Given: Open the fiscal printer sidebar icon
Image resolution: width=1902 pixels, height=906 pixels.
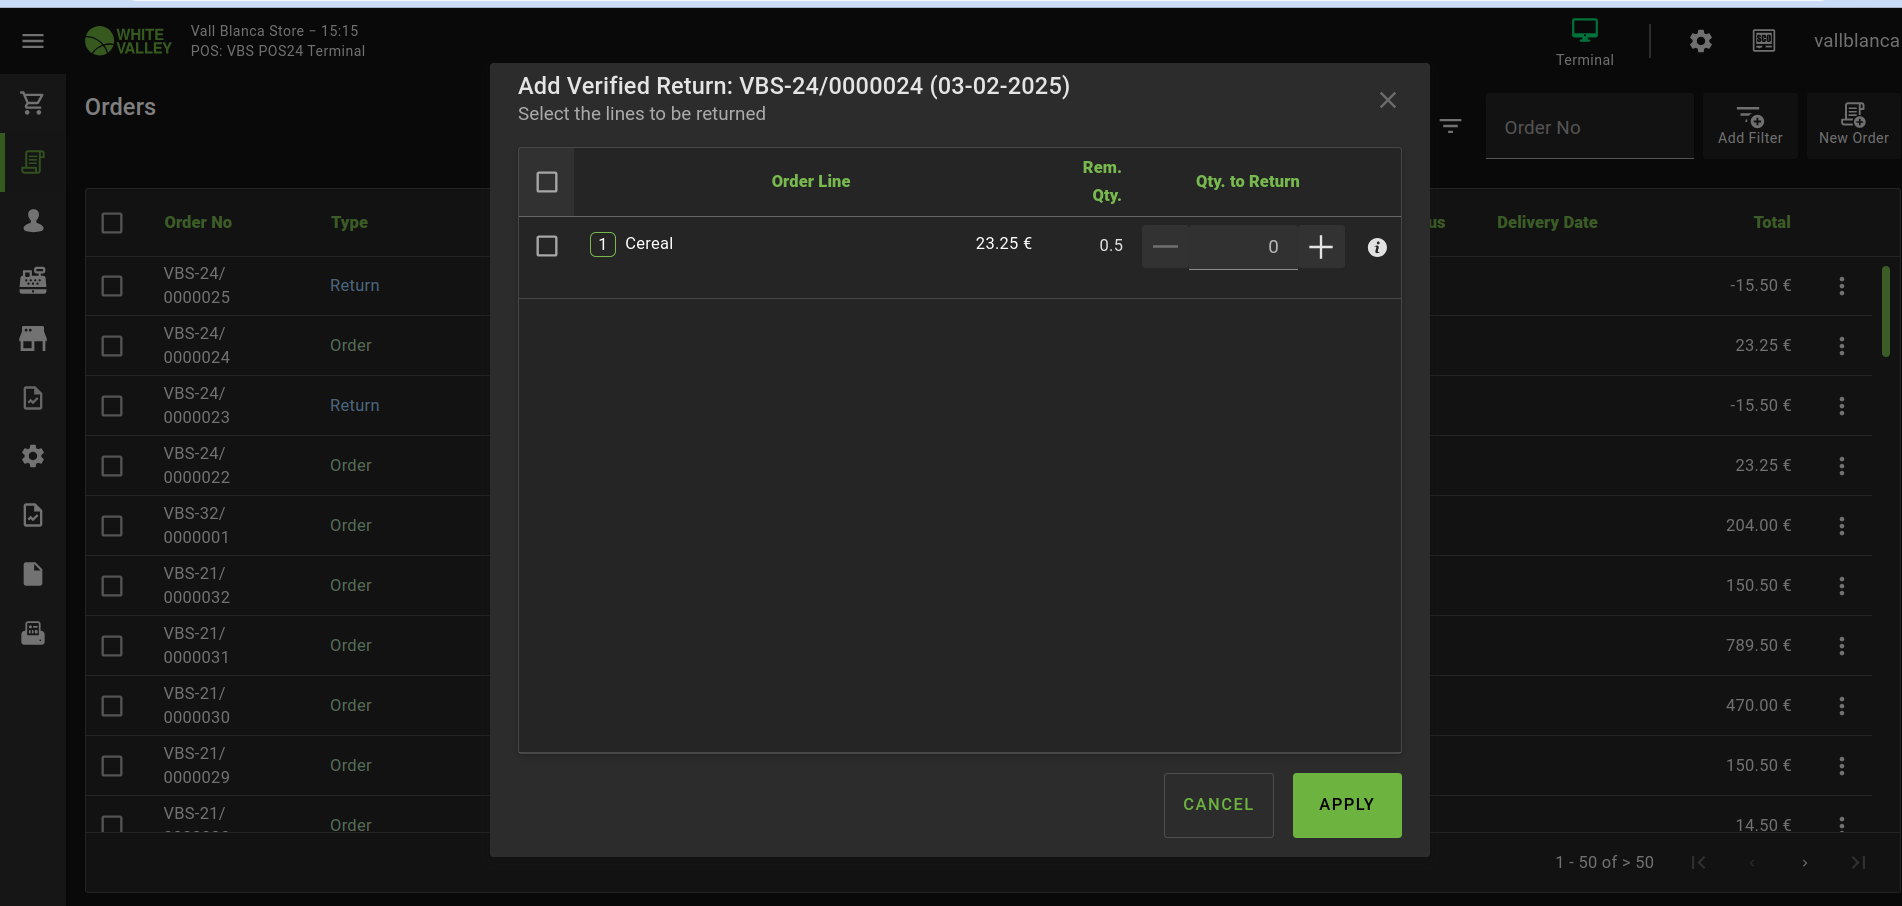Looking at the screenshot, I should tap(33, 633).
